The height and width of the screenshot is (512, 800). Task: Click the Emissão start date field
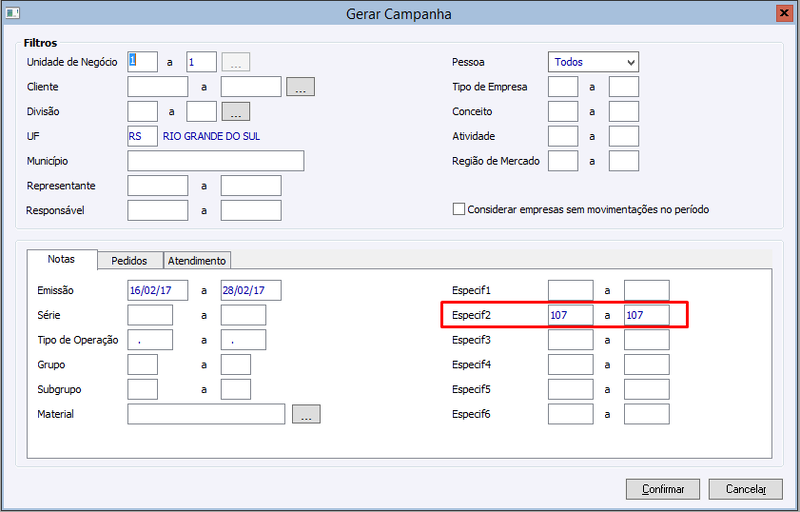[x=158, y=290]
